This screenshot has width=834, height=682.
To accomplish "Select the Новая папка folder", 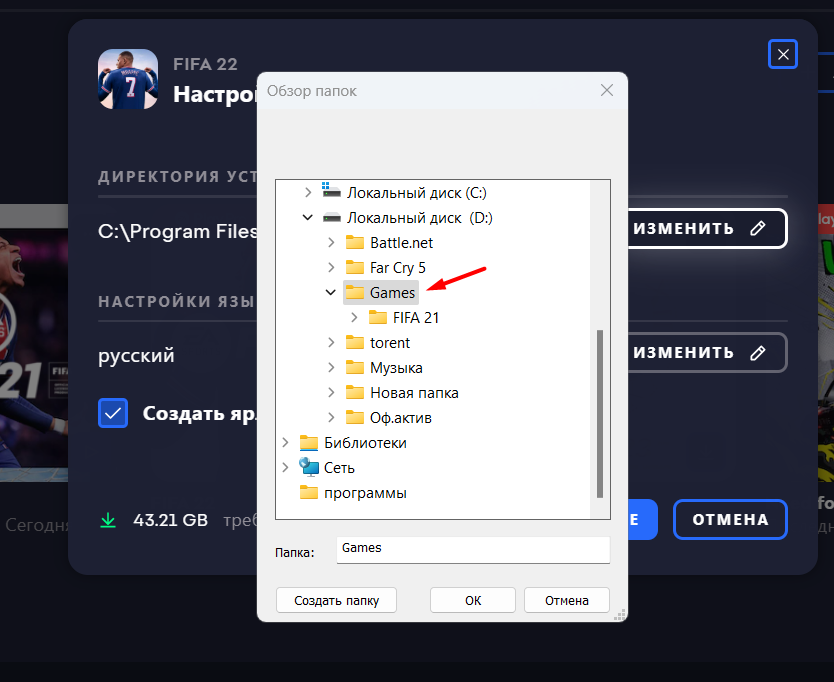I will point(414,393).
